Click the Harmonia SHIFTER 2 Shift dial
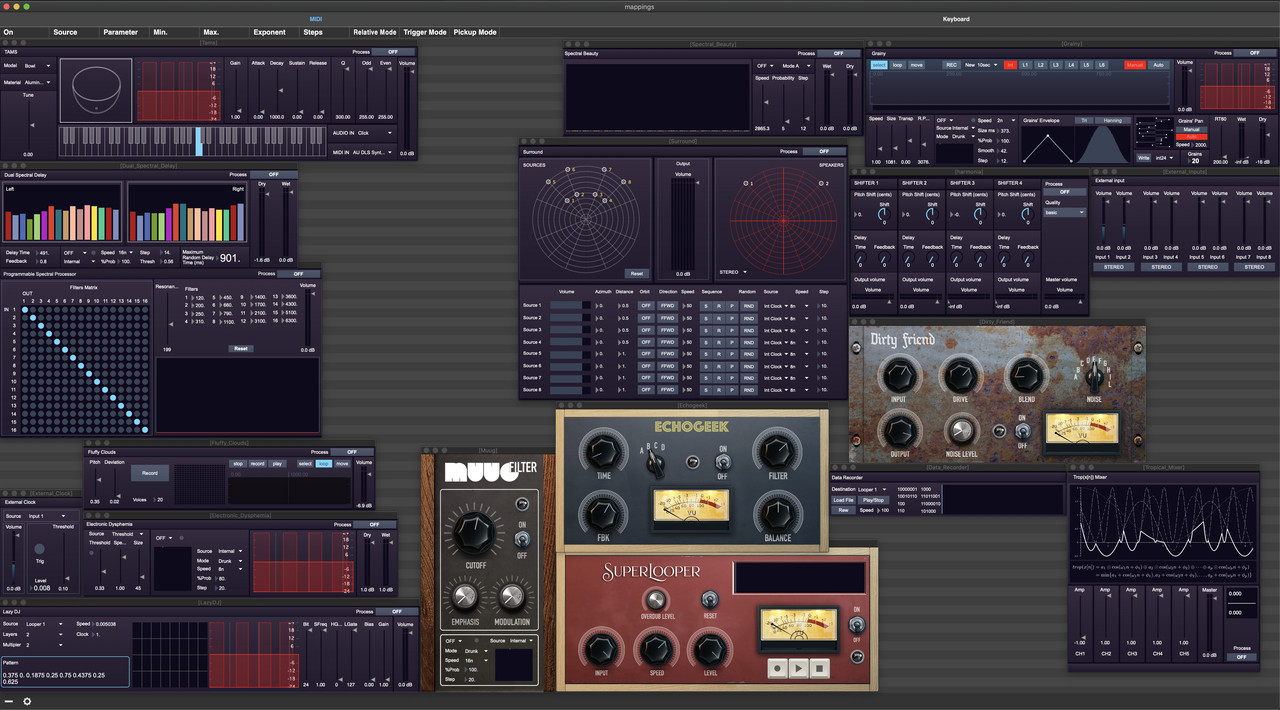This screenshot has height=710, width=1280. point(930,213)
